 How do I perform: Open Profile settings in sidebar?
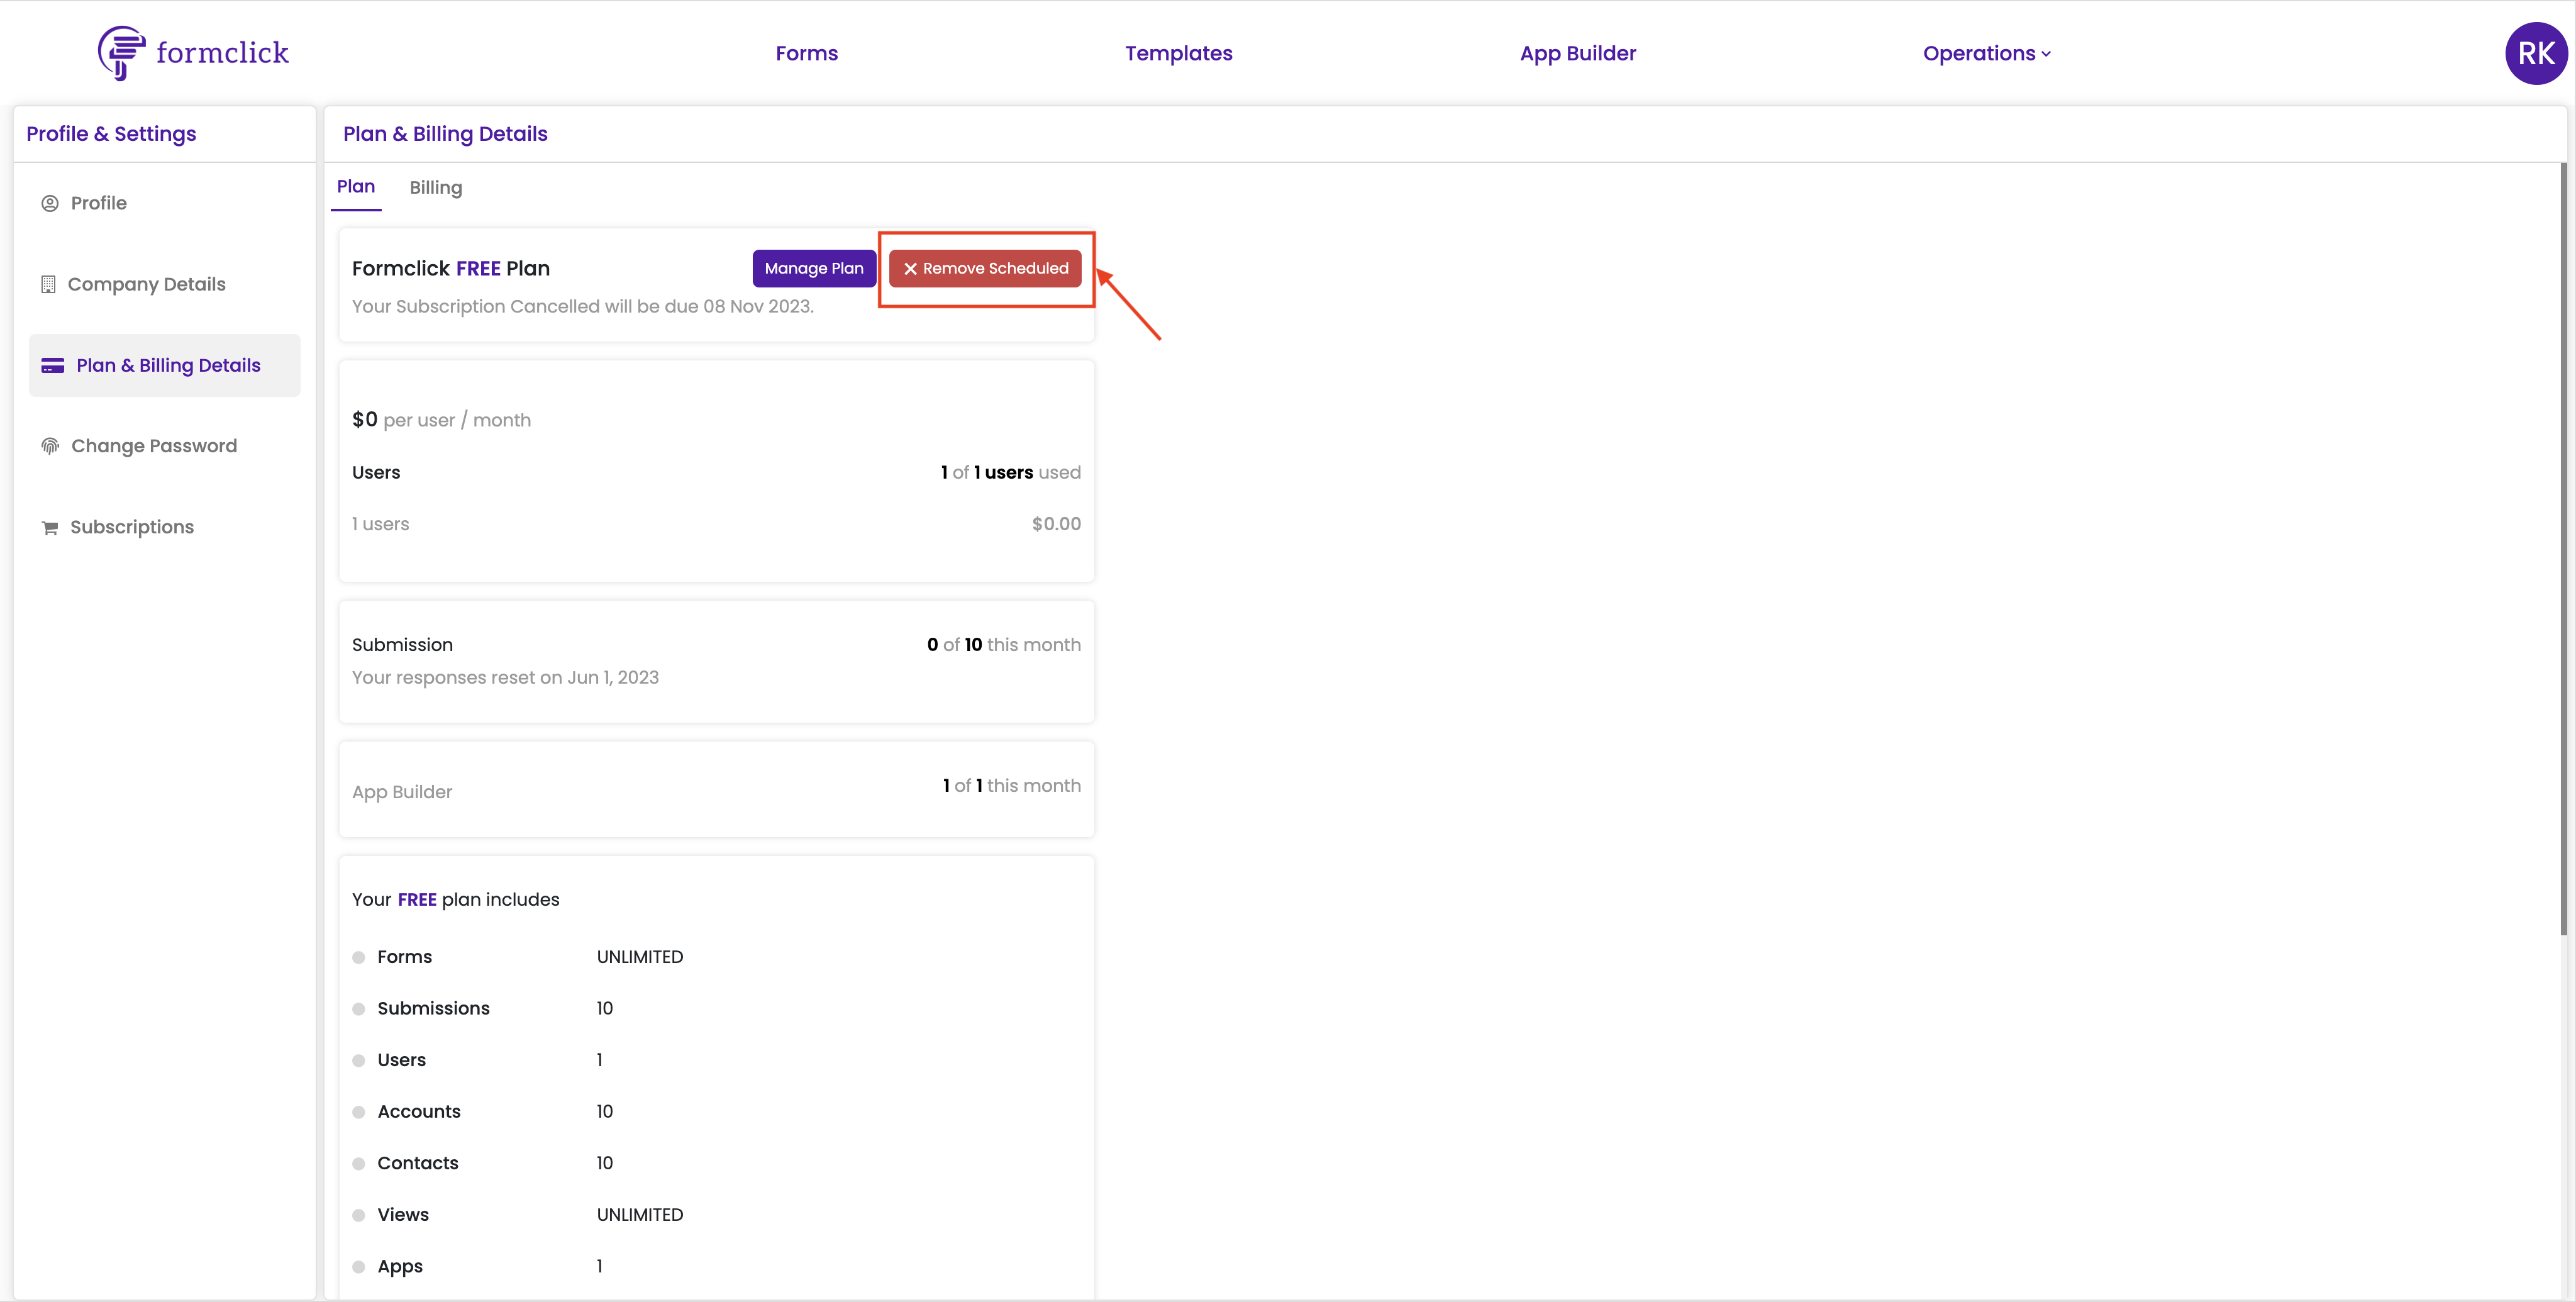(x=165, y=203)
